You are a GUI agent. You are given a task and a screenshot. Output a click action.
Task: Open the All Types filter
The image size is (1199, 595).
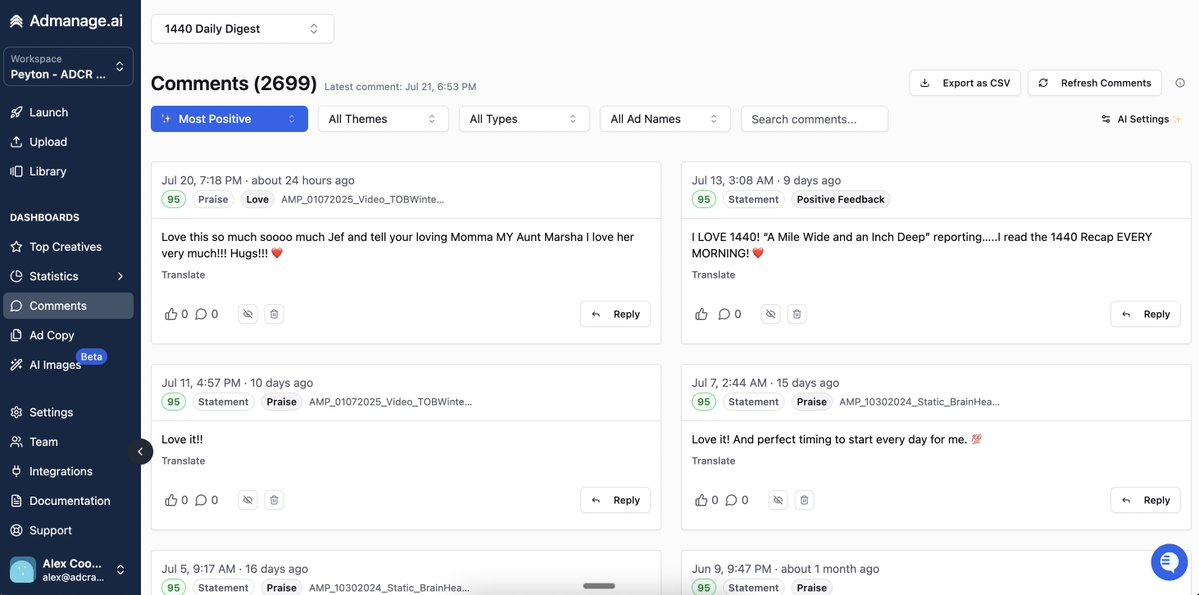pyautogui.click(x=525, y=119)
